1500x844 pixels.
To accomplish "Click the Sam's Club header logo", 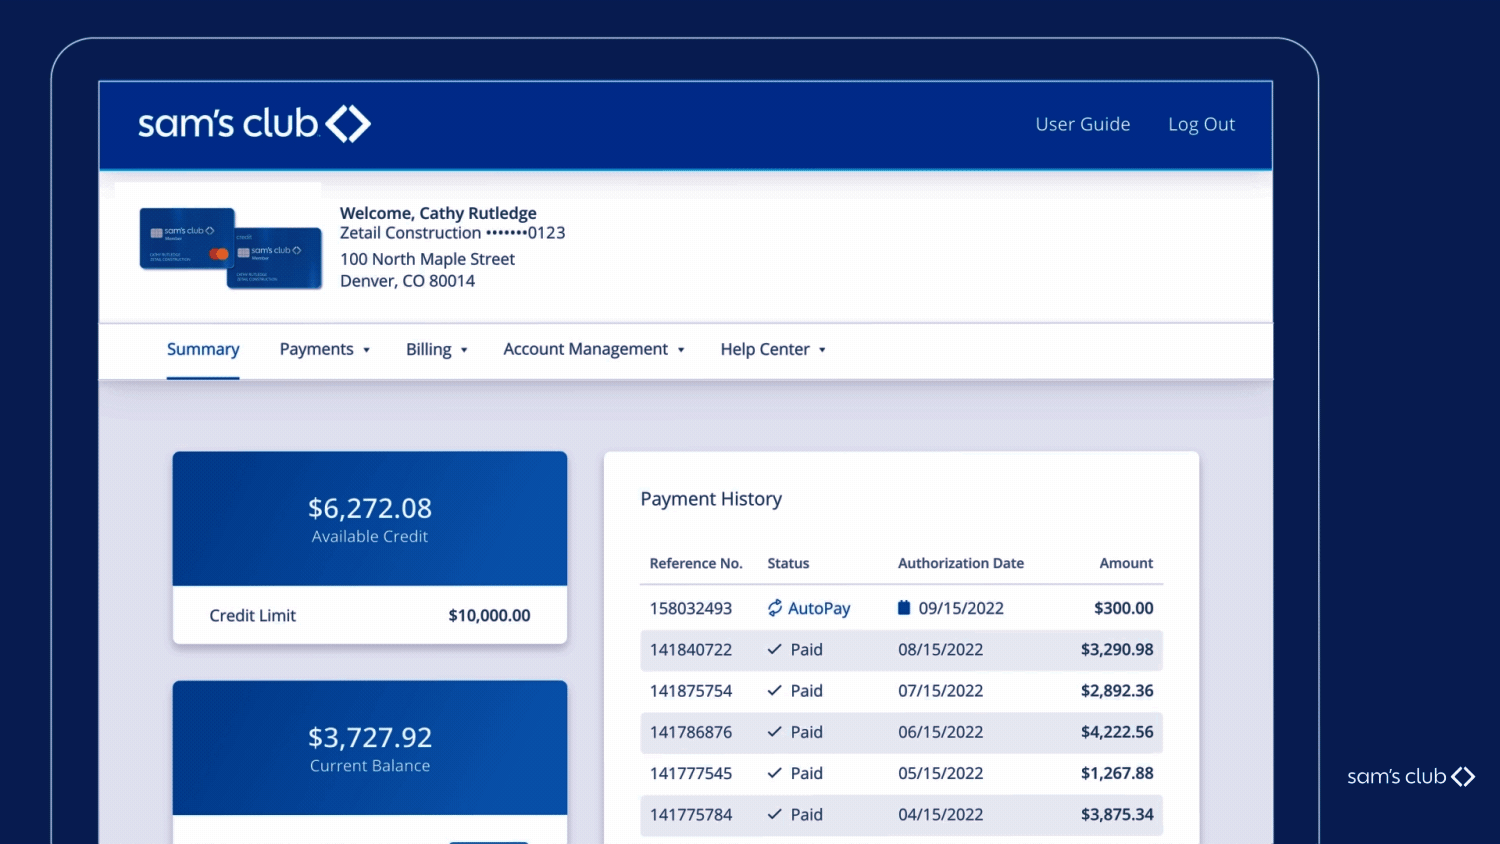I will pyautogui.click(x=254, y=124).
